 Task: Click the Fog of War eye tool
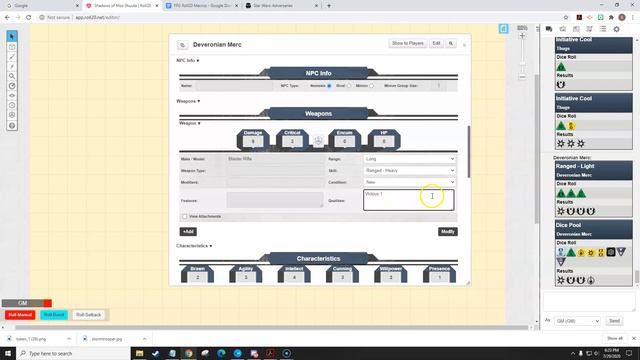pos(12,96)
